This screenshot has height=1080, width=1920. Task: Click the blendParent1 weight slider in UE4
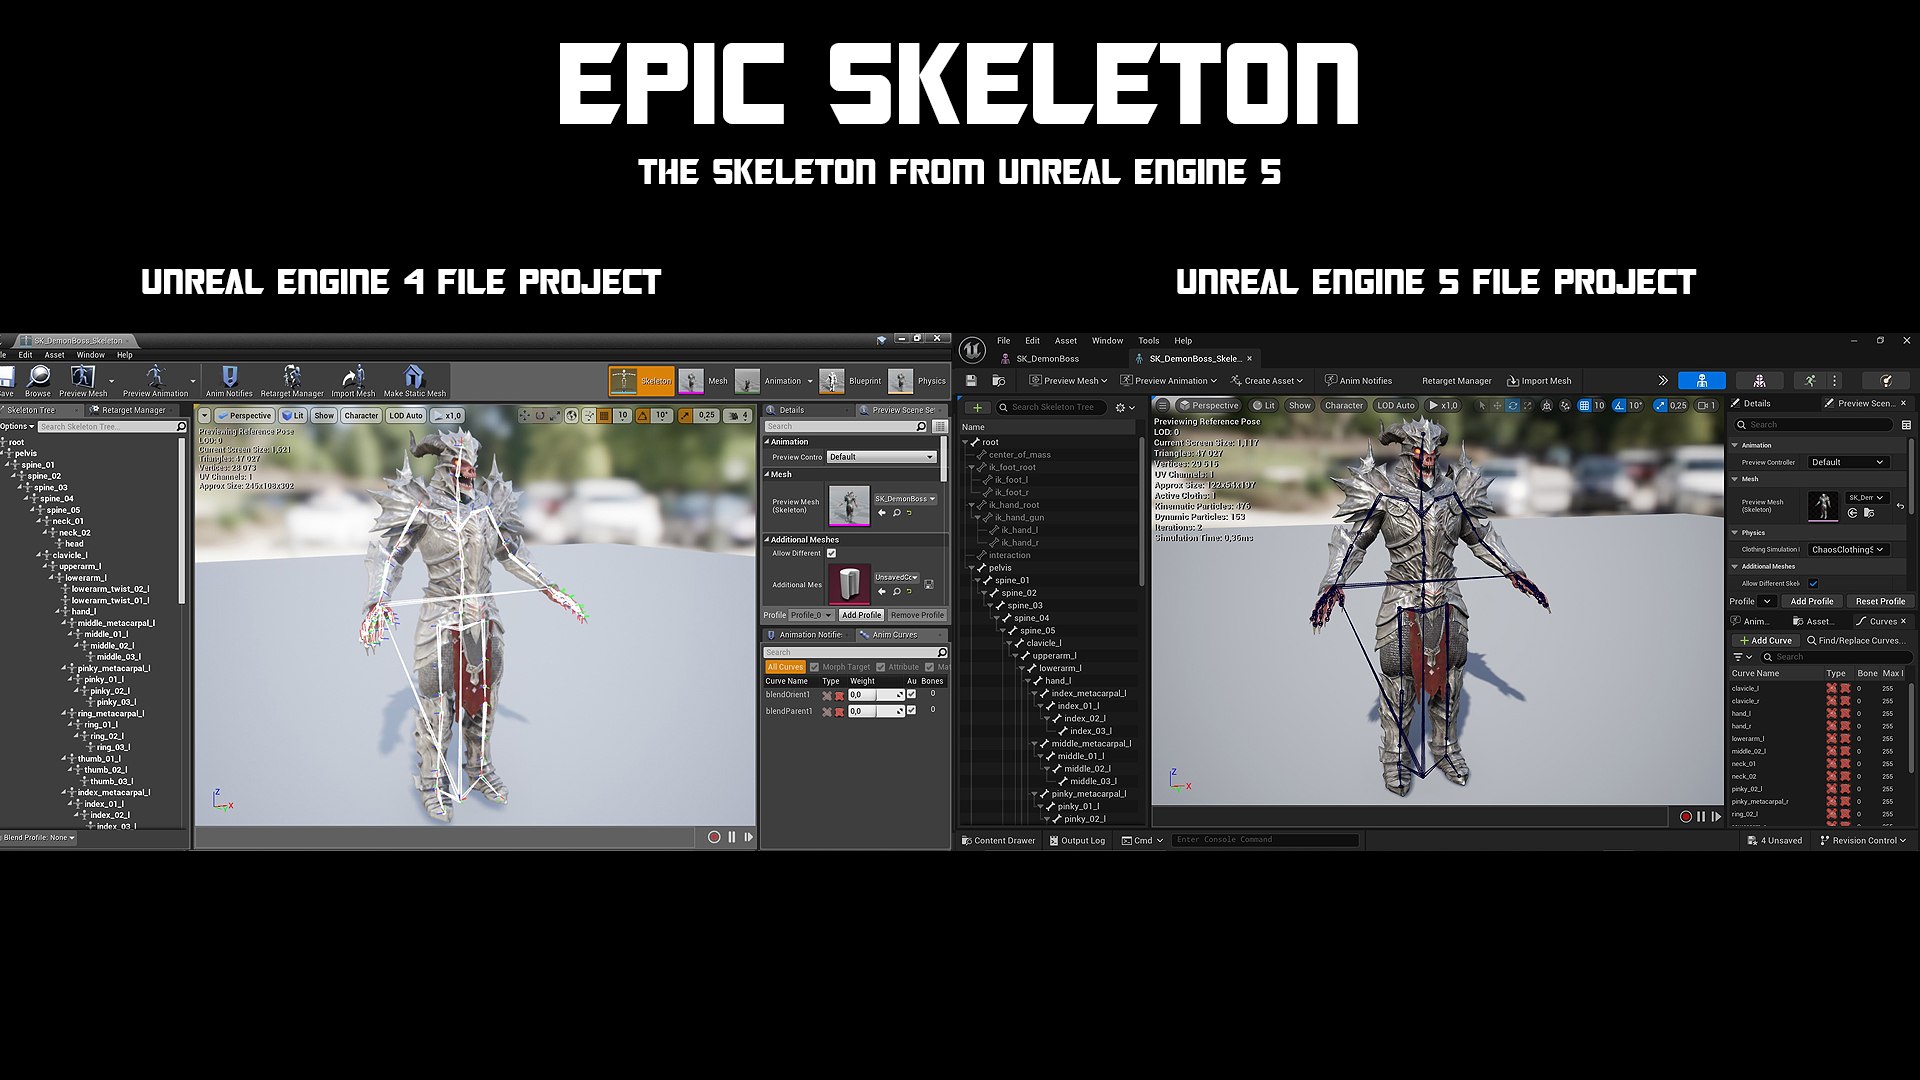(x=876, y=711)
